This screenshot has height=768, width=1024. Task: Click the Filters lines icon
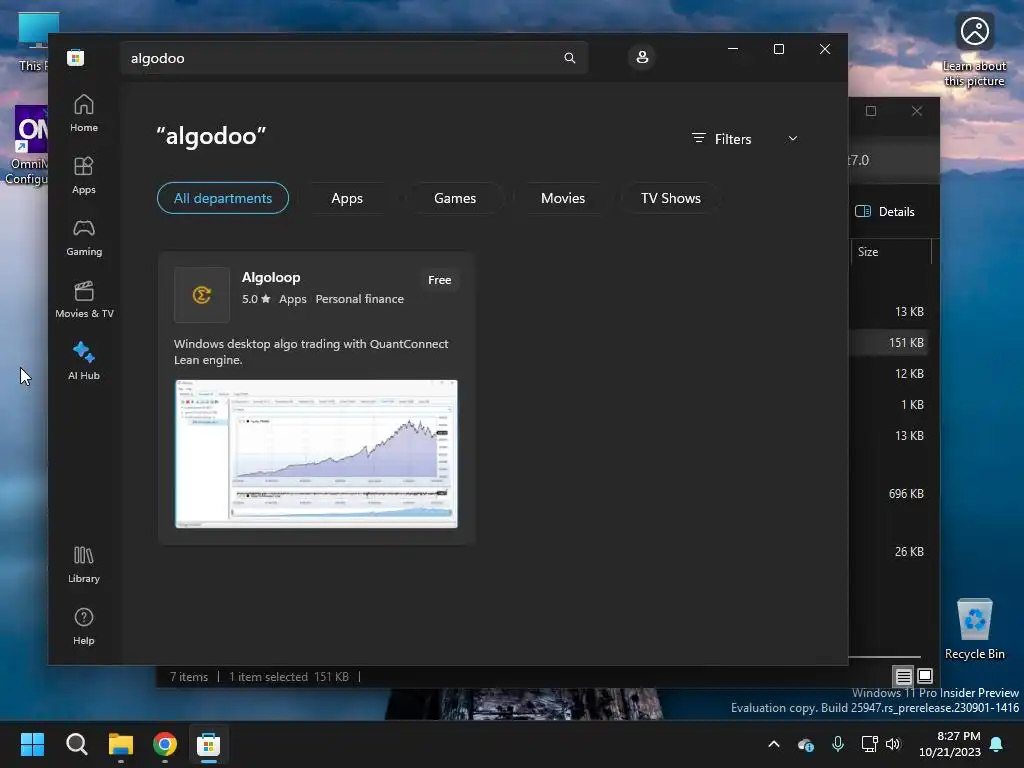pyautogui.click(x=699, y=138)
